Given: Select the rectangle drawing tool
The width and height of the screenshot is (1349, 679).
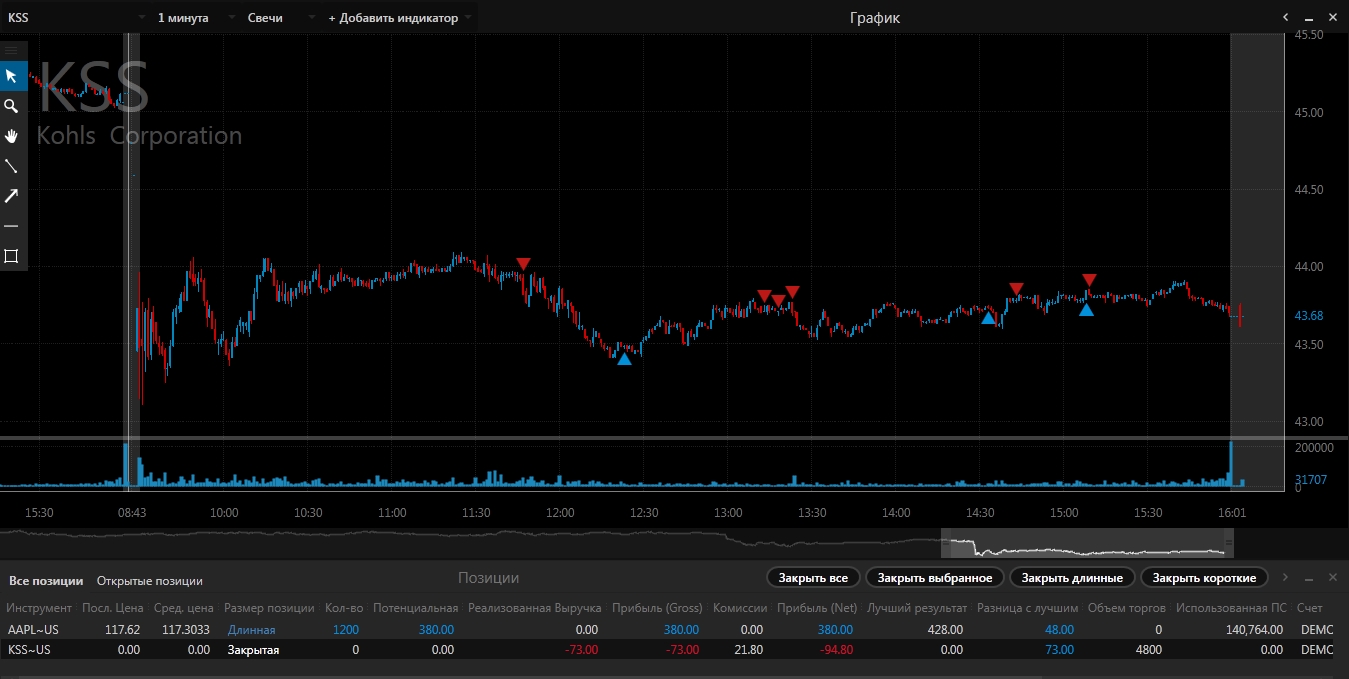Looking at the screenshot, I should click(x=12, y=256).
